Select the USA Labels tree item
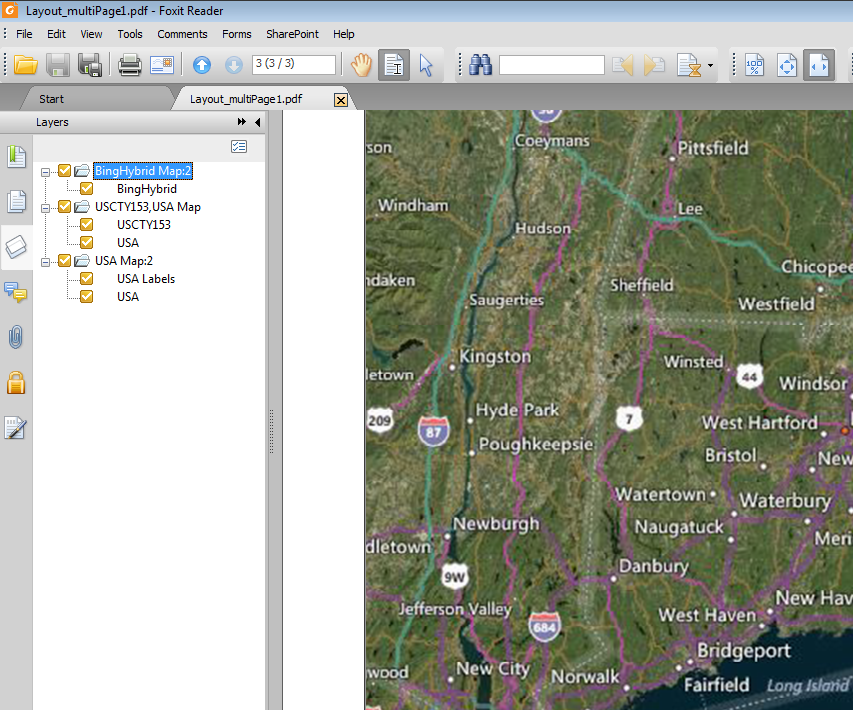 click(146, 279)
